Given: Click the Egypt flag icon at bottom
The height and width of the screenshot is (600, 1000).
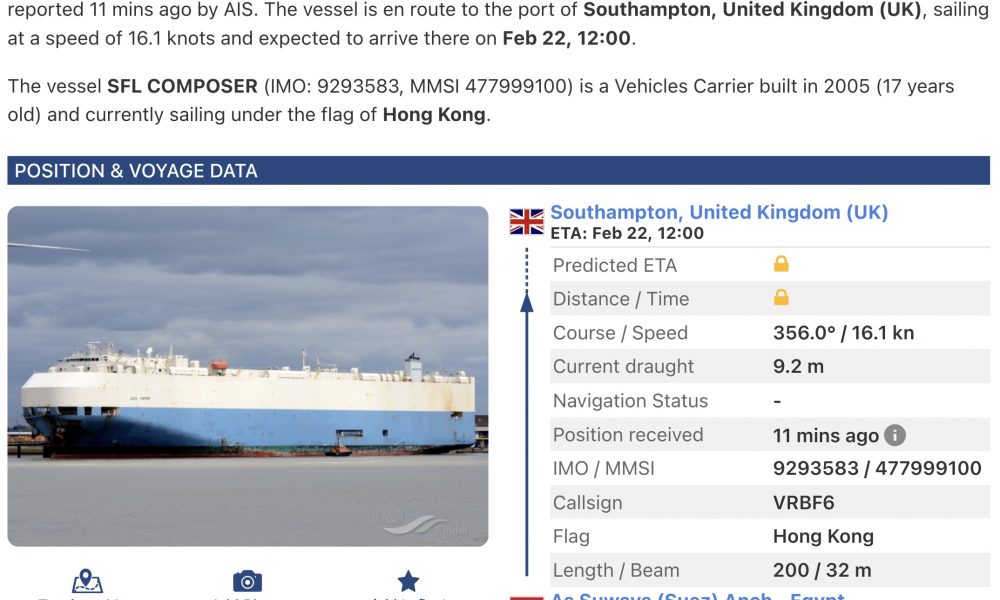Looking at the screenshot, I should coord(527,597).
